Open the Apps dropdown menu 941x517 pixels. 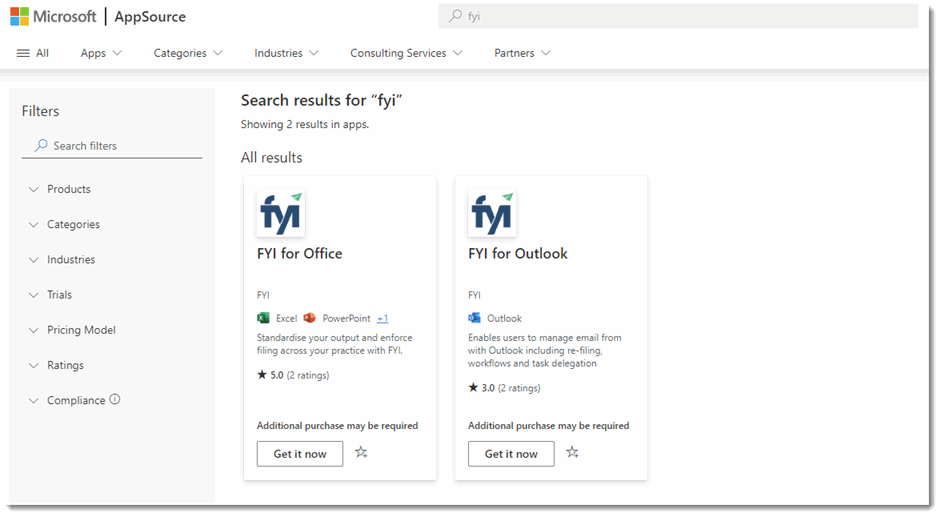tap(101, 53)
